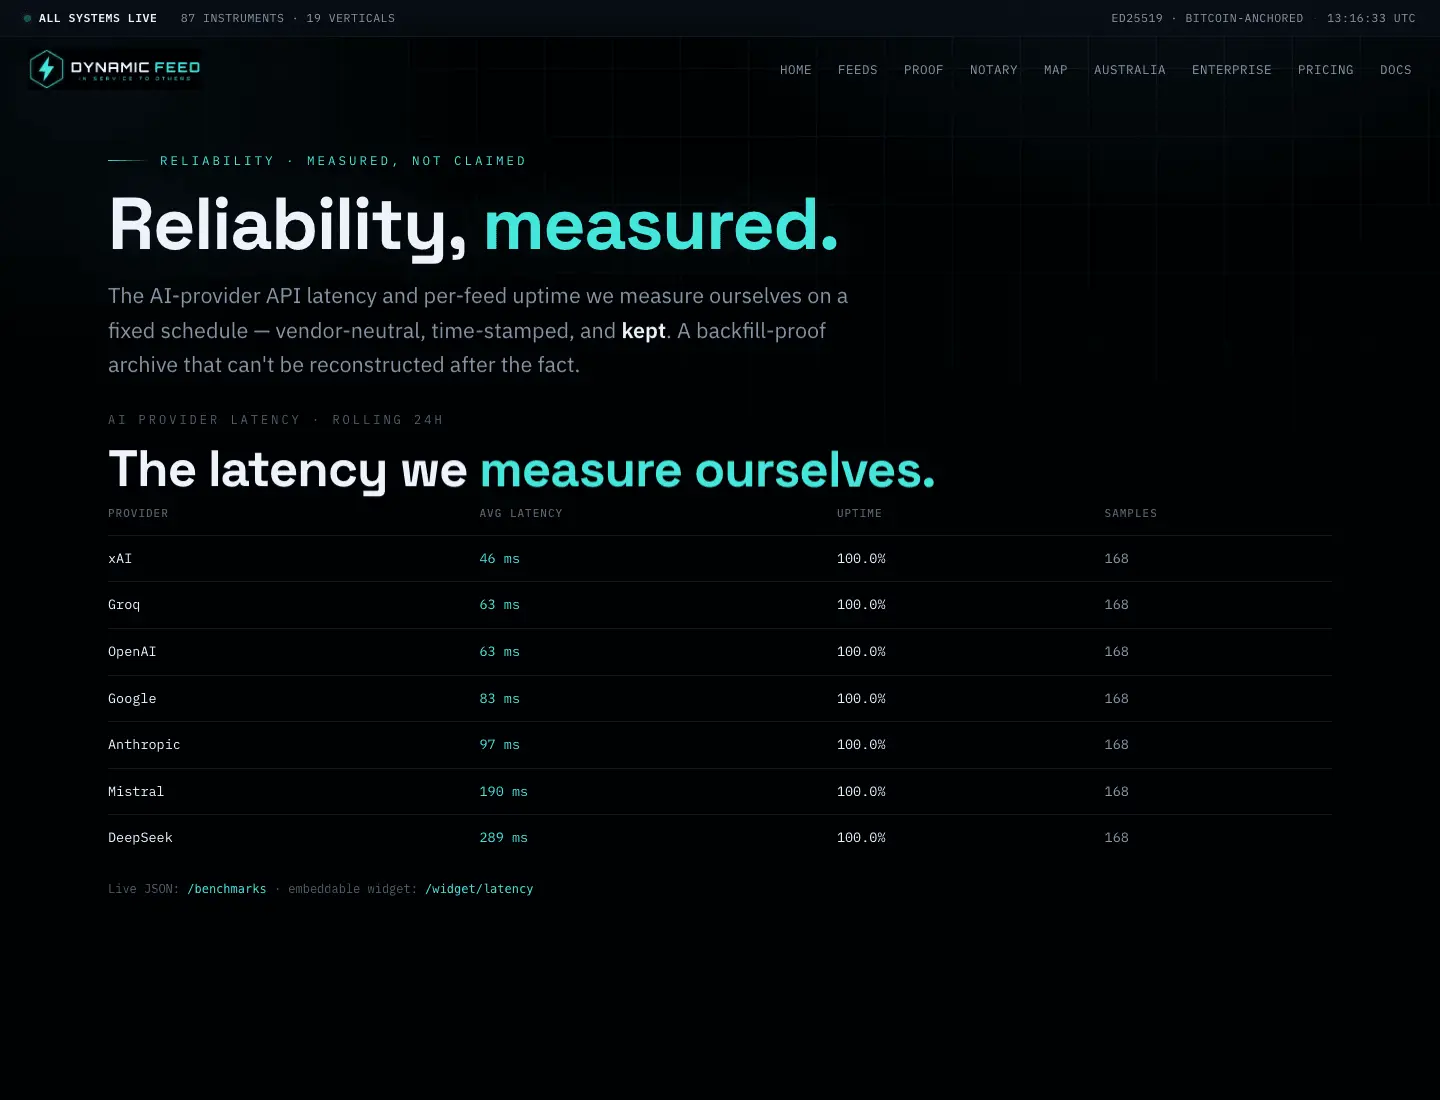Click the 87 Instruments · 19 Verticals text
This screenshot has width=1440, height=1100.
288,18
